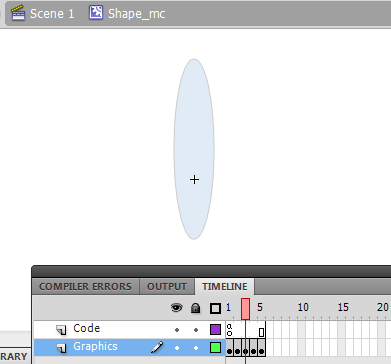Click the purple outline swatch on Code layer

(215, 330)
